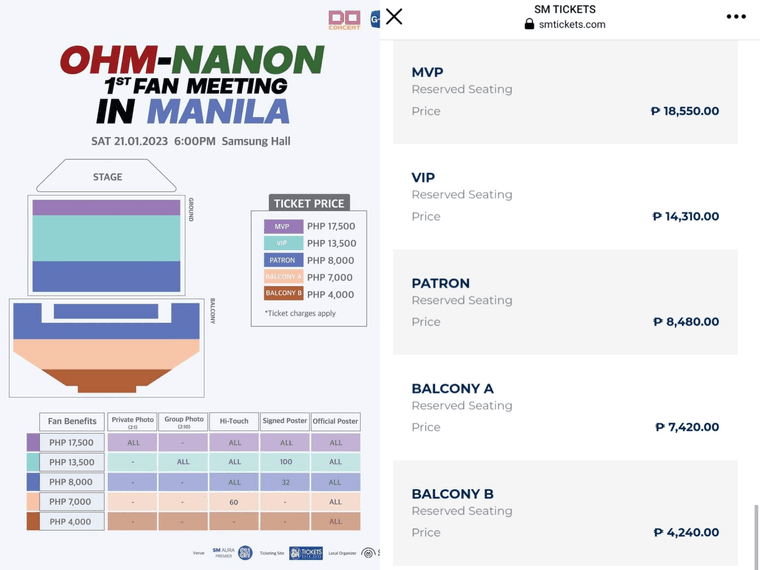Choose the PATRON ticket listing
Image resolution: width=760 pixels, height=570 pixels.
[565, 302]
